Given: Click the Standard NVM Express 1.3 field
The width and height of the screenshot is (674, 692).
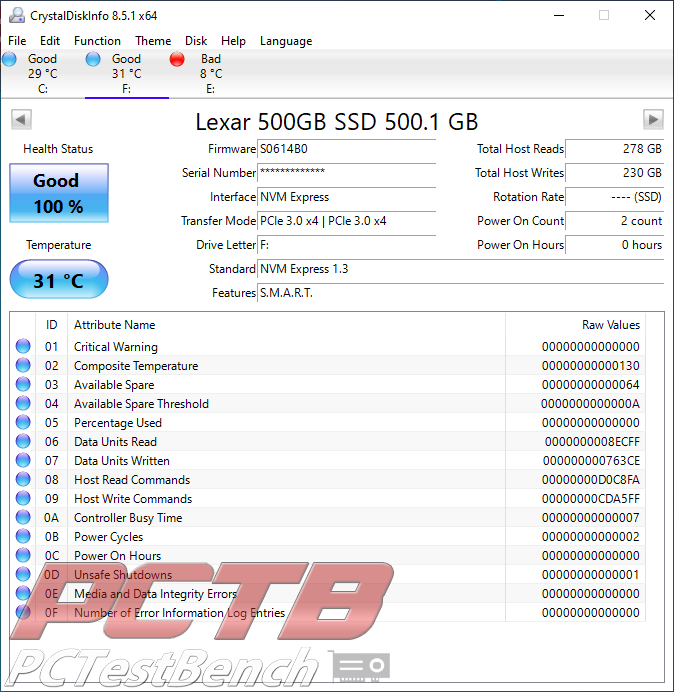Looking at the screenshot, I should [x=460, y=269].
